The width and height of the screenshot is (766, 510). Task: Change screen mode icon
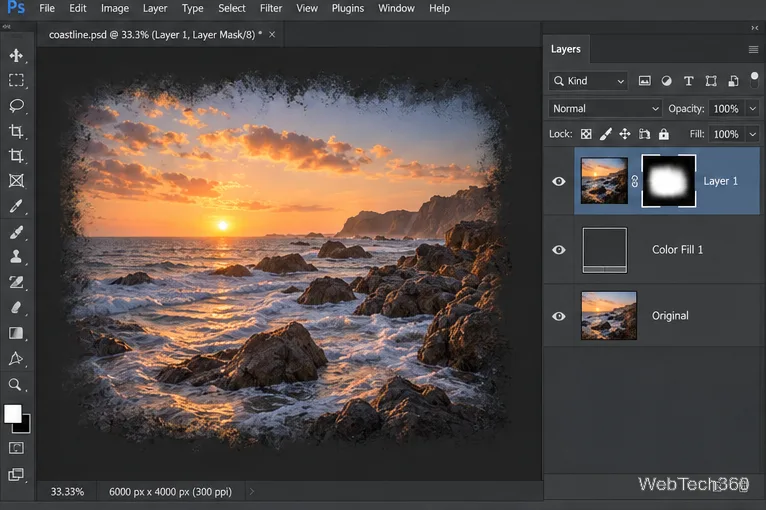[x=16, y=474]
